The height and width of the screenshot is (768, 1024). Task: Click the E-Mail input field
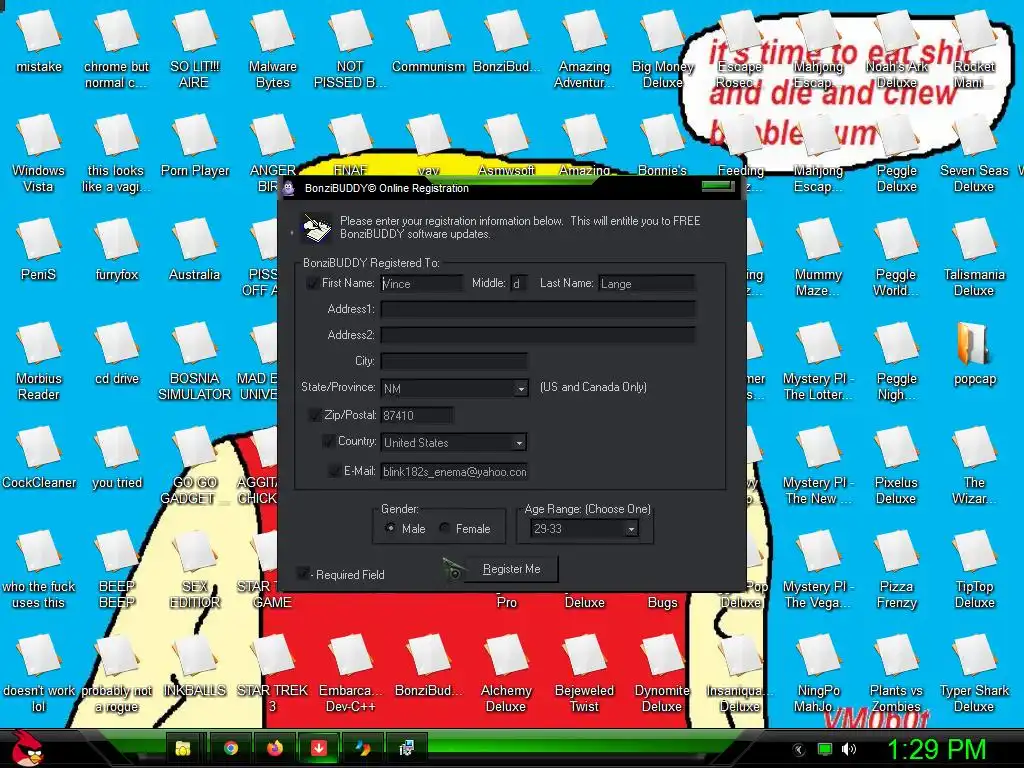454,472
